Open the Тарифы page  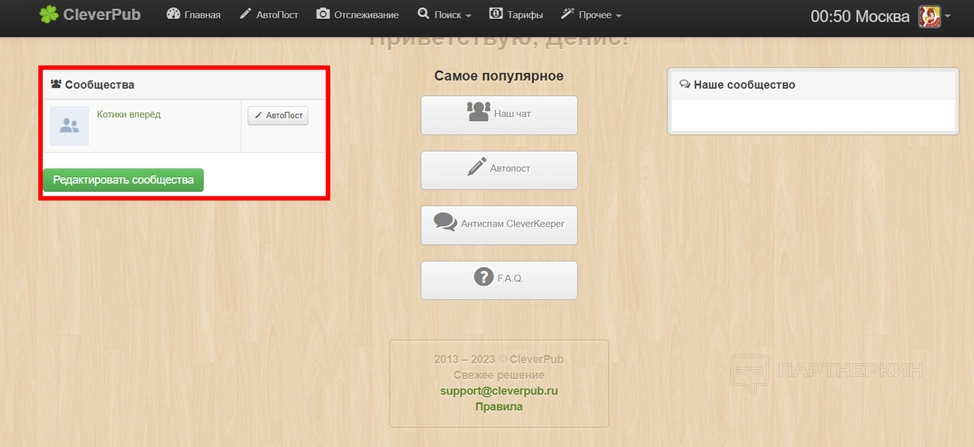pos(516,14)
